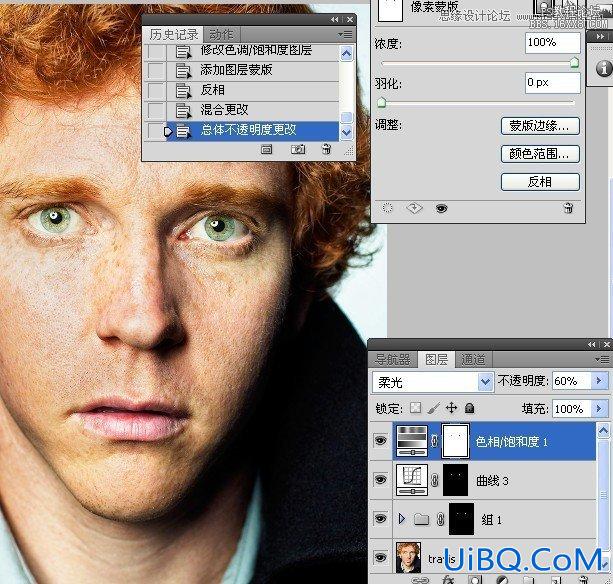Toggle lock transparent pixels

415,408
